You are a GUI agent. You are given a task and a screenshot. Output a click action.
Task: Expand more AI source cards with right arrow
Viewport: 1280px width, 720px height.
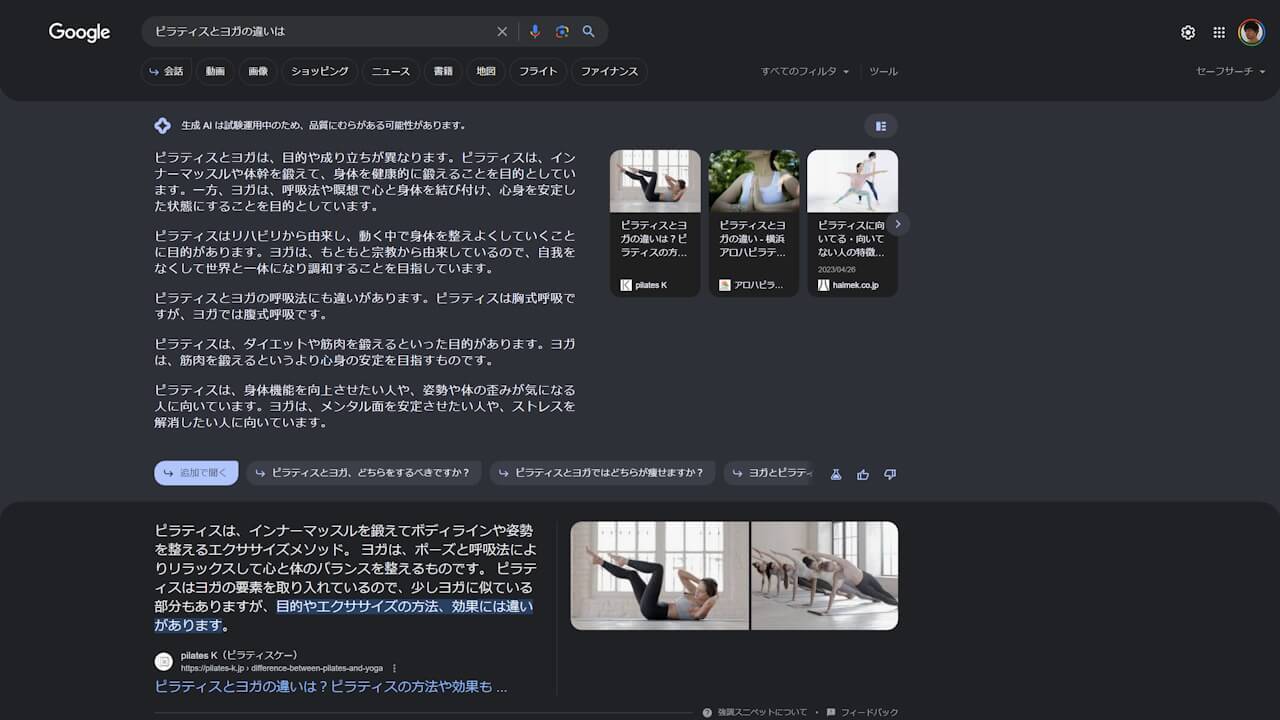pos(897,224)
